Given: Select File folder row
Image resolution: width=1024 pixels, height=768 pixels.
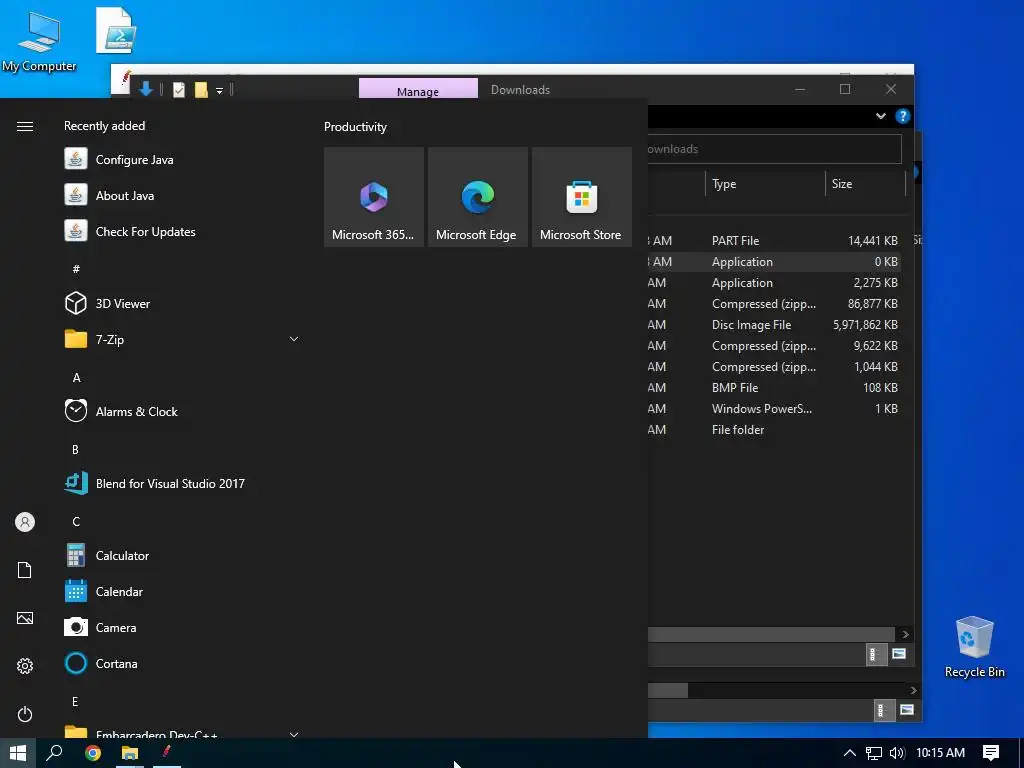Looking at the screenshot, I should tap(774, 429).
